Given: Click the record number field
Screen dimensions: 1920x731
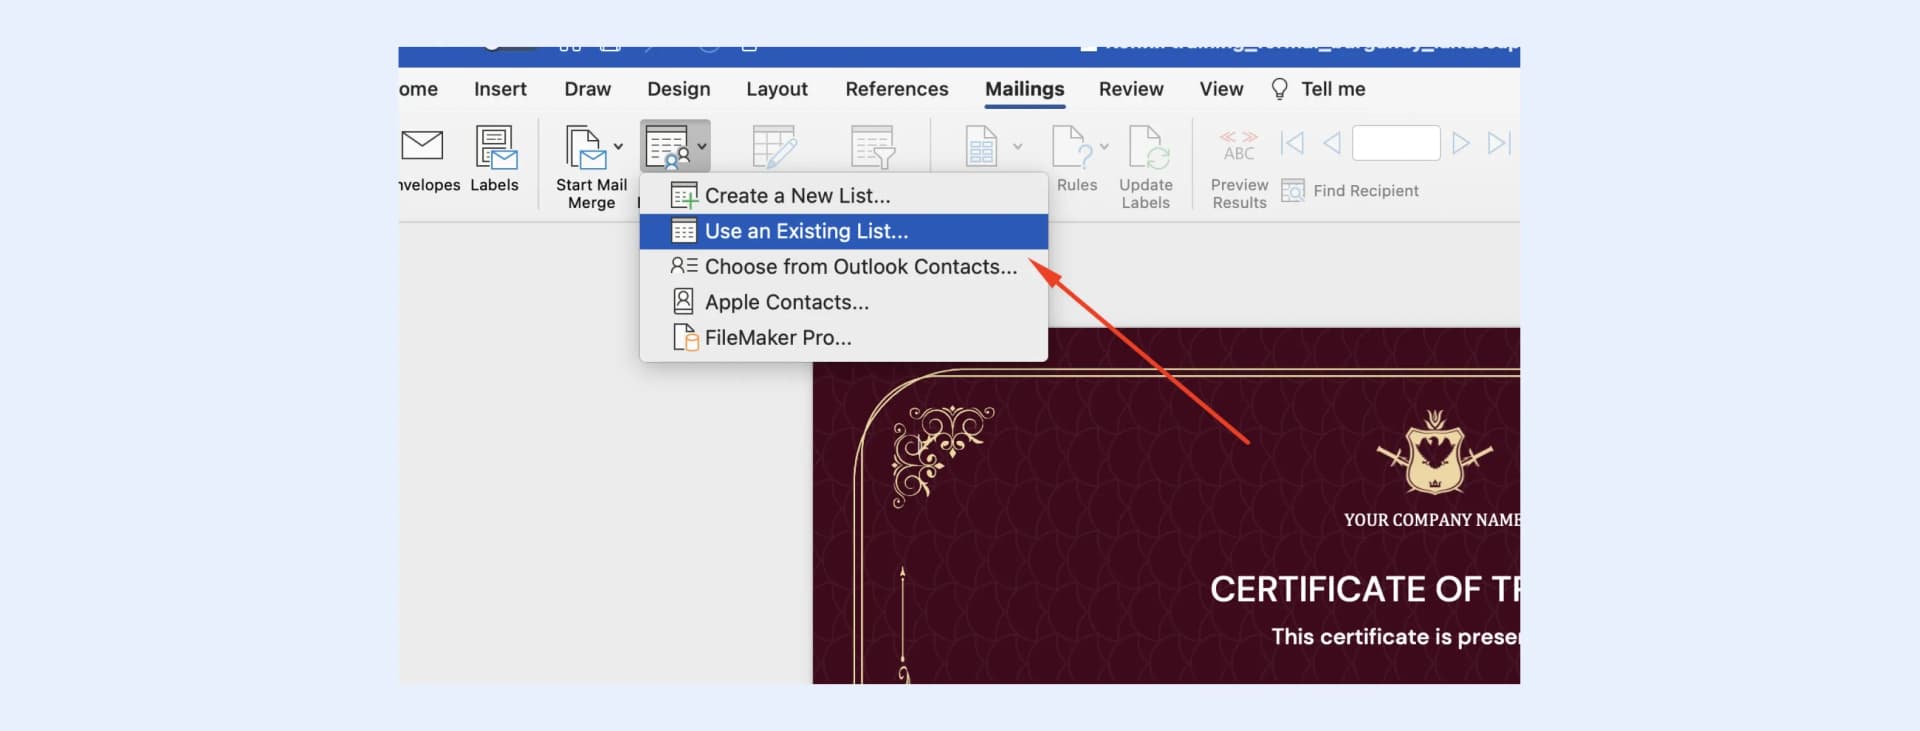Looking at the screenshot, I should tap(1396, 143).
